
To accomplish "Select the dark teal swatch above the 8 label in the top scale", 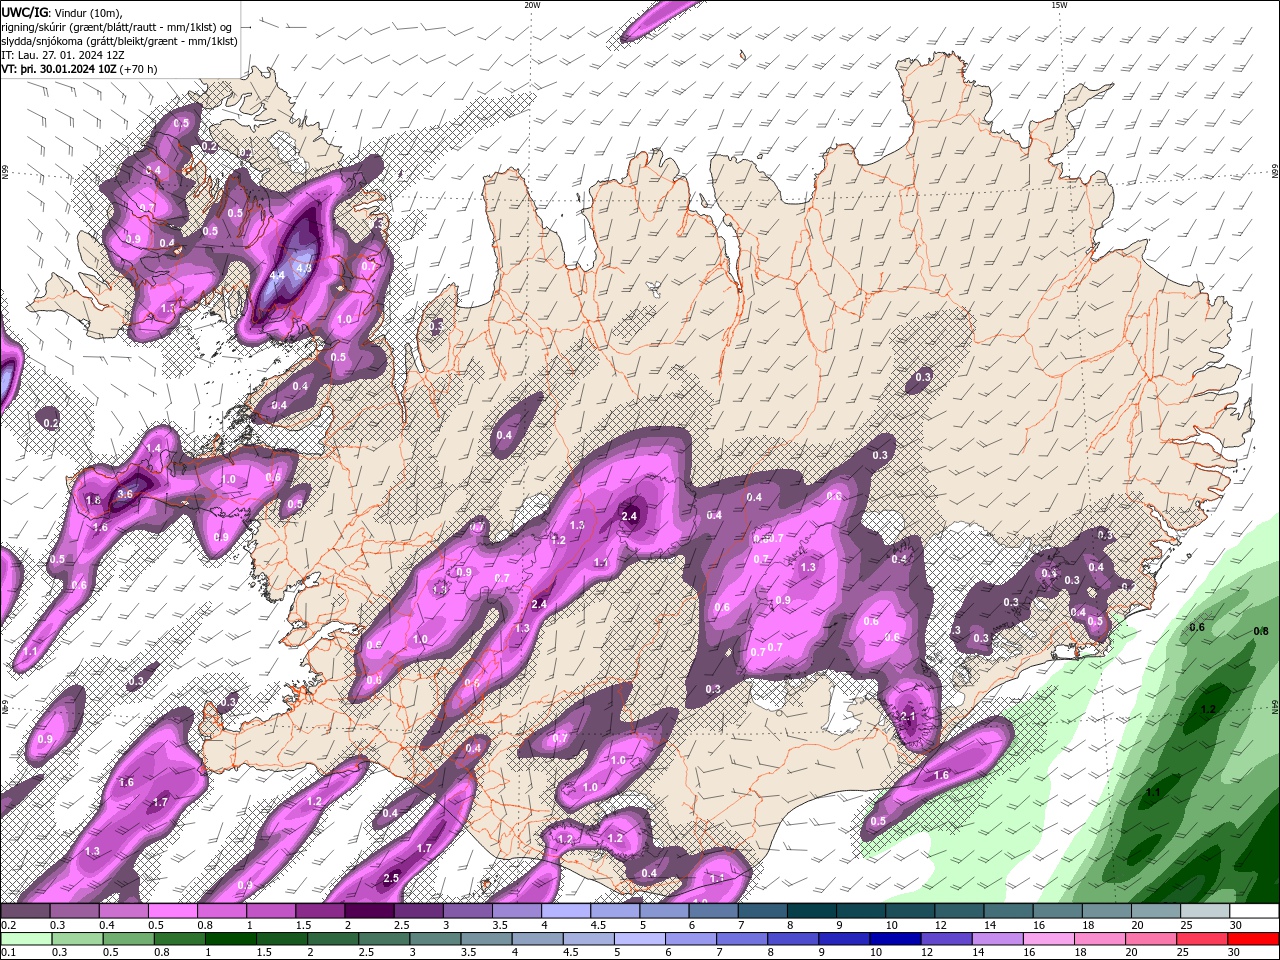I will click(x=811, y=911).
